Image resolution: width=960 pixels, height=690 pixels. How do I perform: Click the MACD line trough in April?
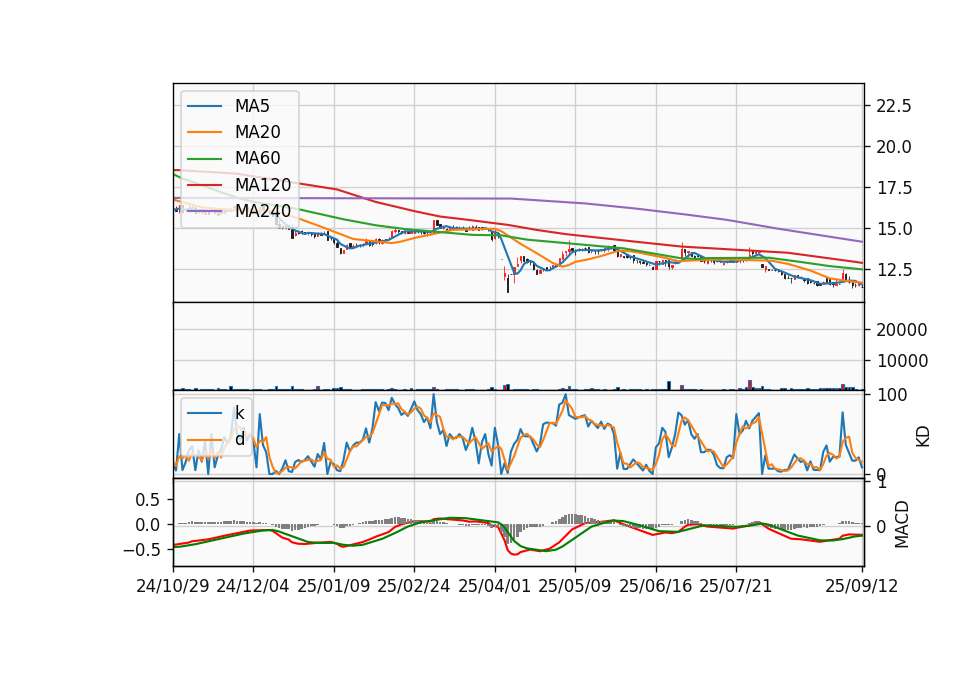click(x=514, y=554)
